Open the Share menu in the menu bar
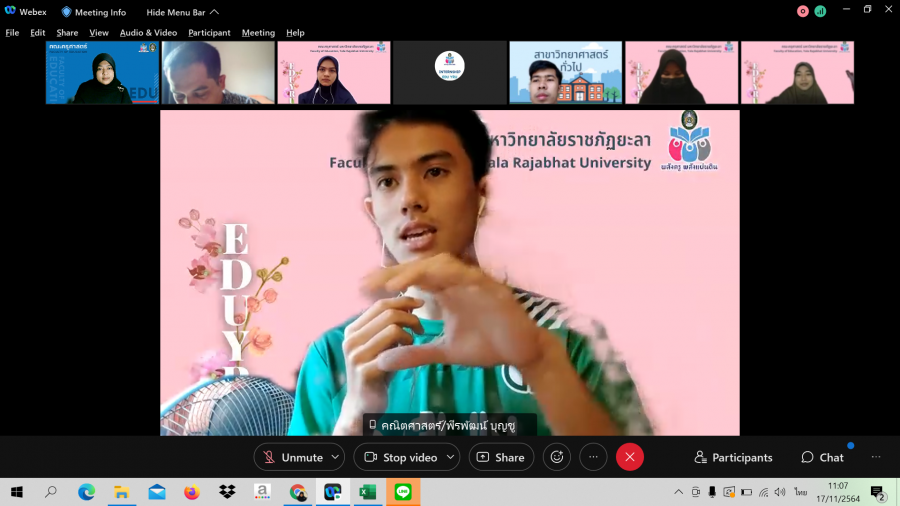Image resolution: width=900 pixels, height=506 pixels. pos(67,32)
